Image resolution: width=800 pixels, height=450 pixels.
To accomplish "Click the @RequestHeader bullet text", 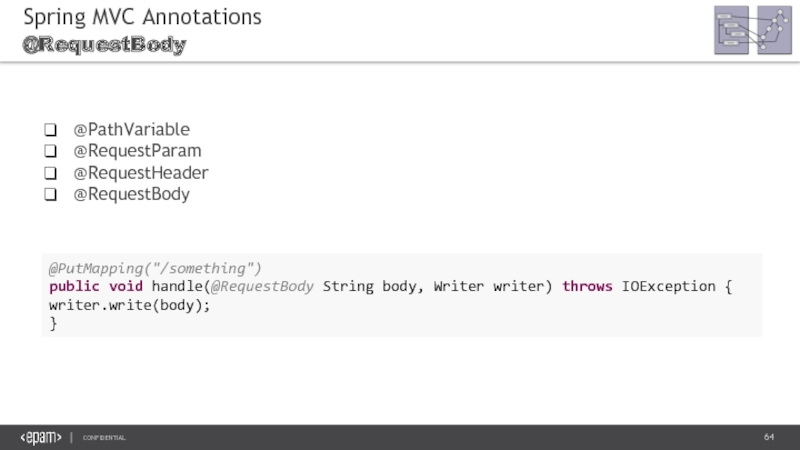I will 141,173.
